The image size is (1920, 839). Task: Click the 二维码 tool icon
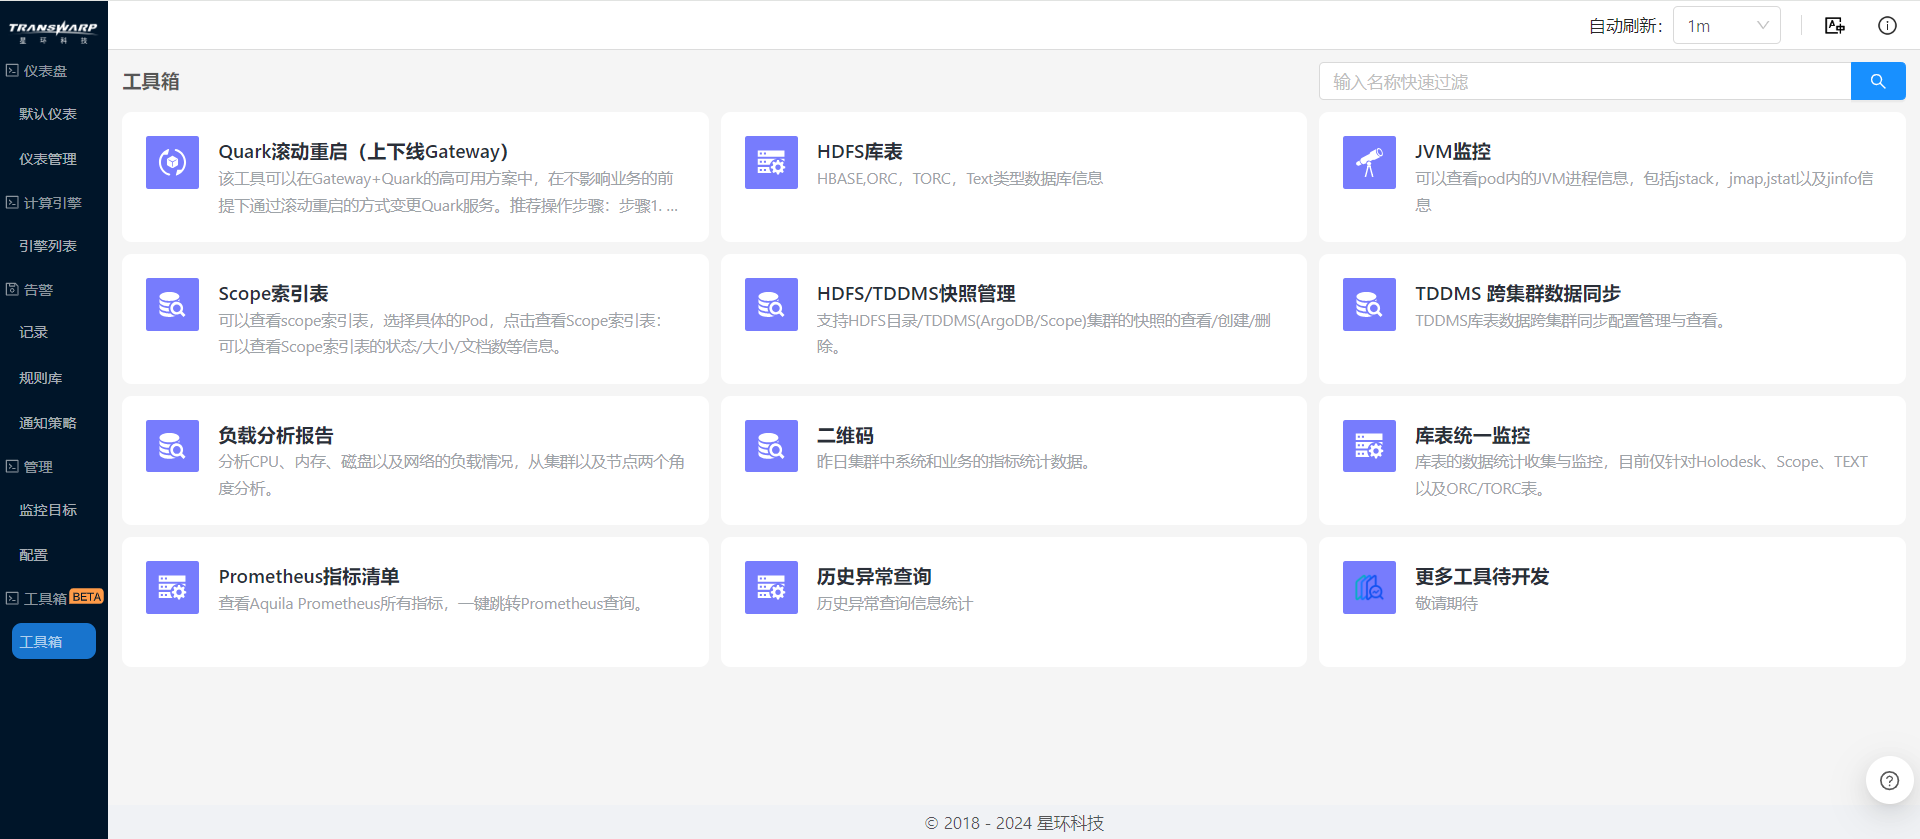tap(771, 446)
